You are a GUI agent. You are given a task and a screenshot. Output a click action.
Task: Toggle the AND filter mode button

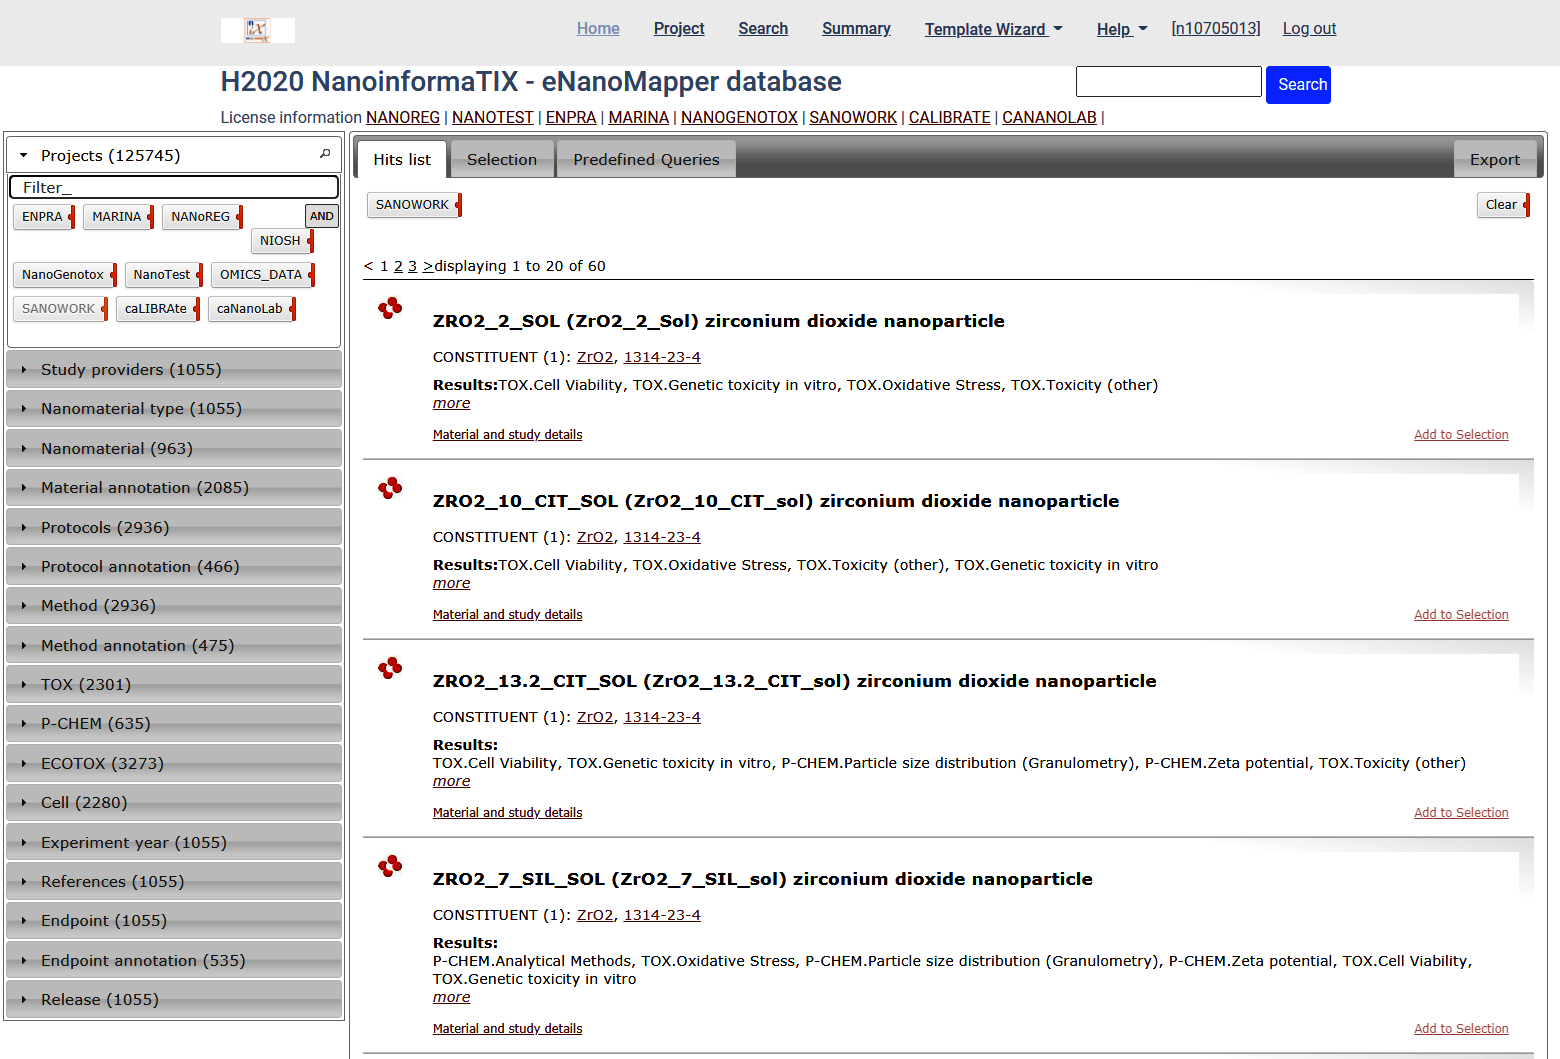click(x=321, y=216)
